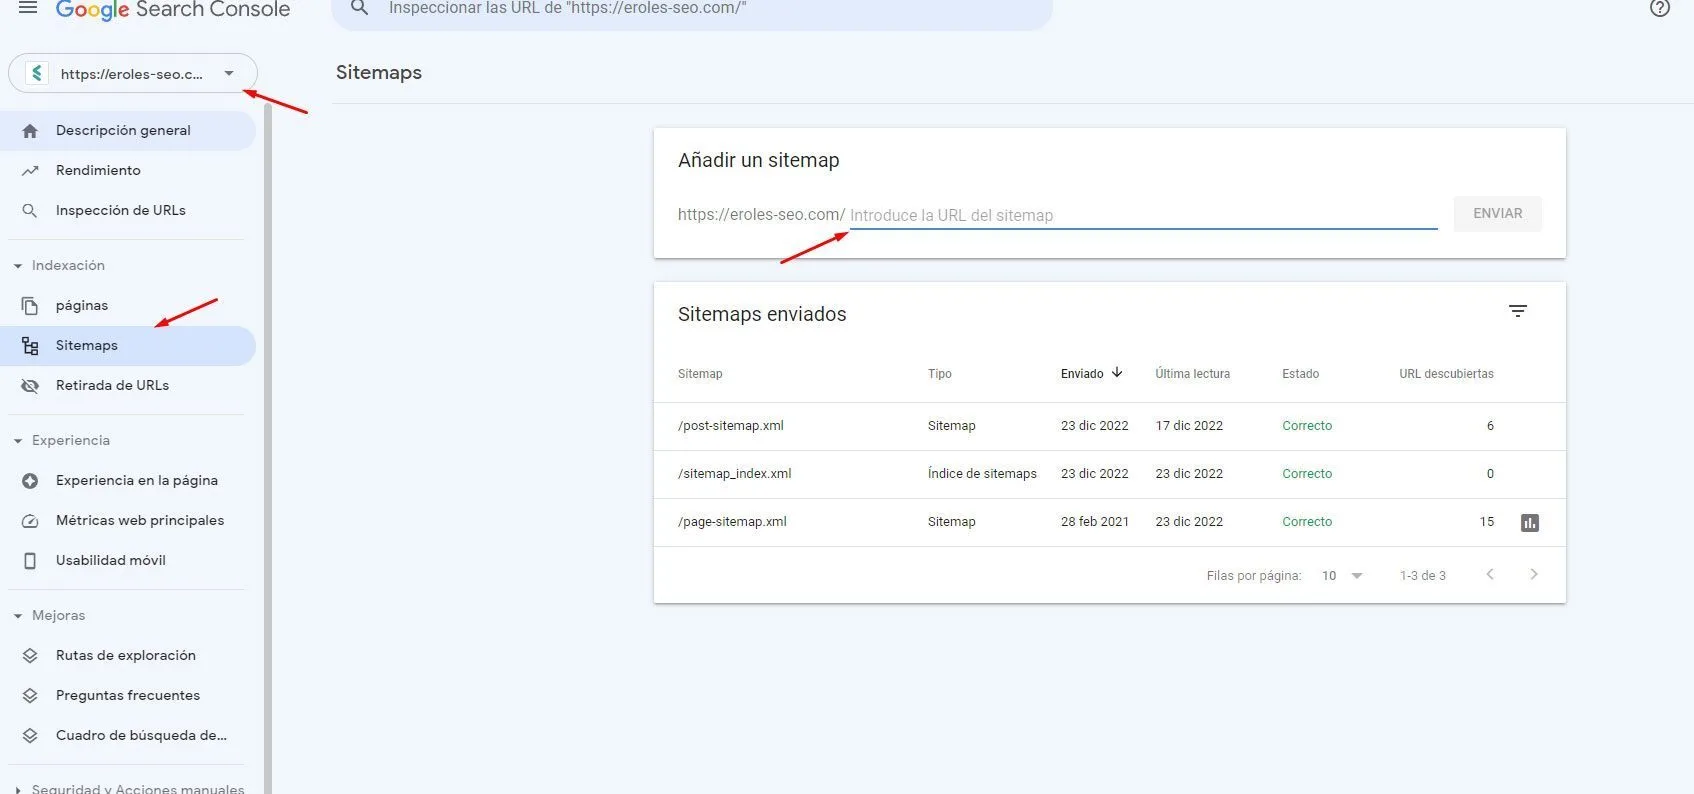Click the crossed-eye icon beside Retirada de URLs
Screen dimensions: 1694x794
30,386
